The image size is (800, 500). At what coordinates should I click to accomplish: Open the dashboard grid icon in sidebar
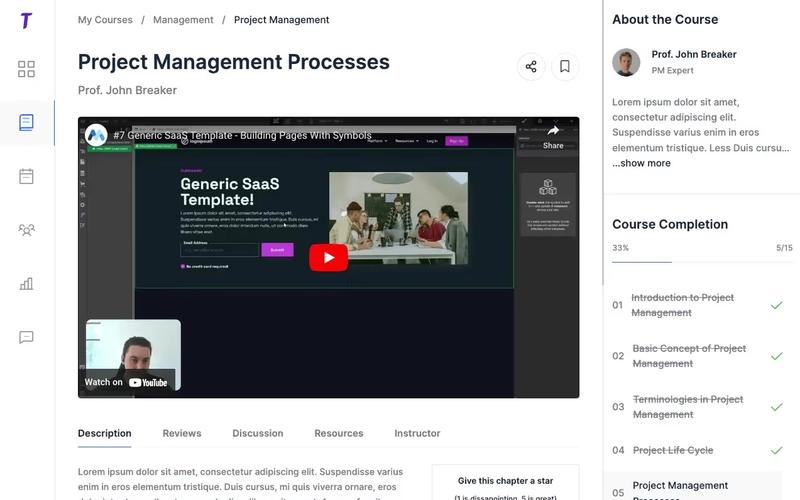27,69
